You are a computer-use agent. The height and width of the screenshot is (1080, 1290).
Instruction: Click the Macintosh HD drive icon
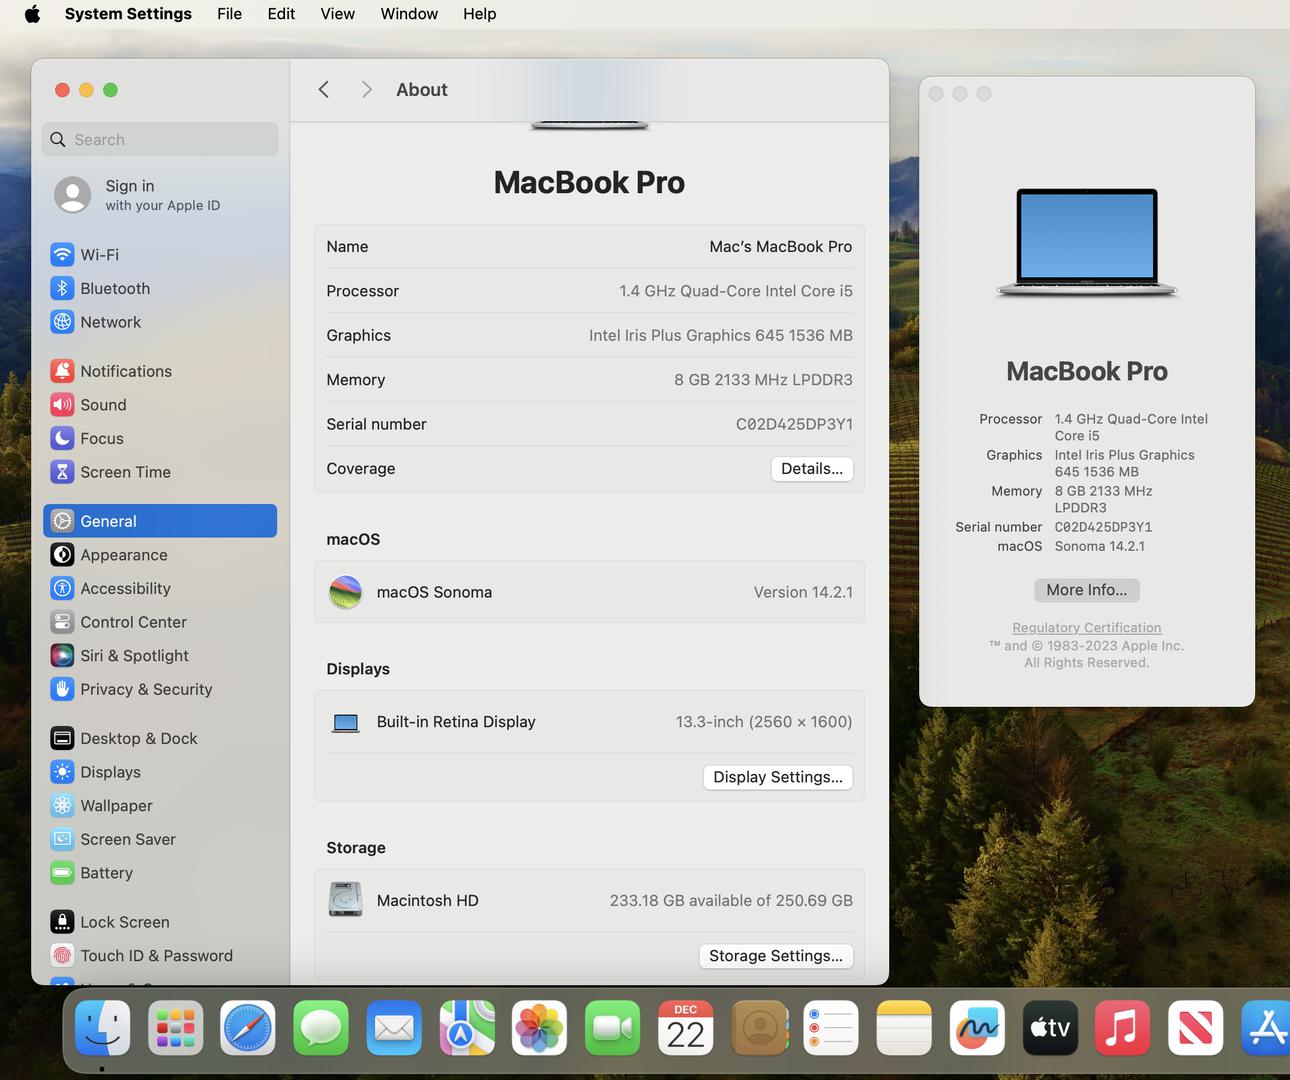346,900
